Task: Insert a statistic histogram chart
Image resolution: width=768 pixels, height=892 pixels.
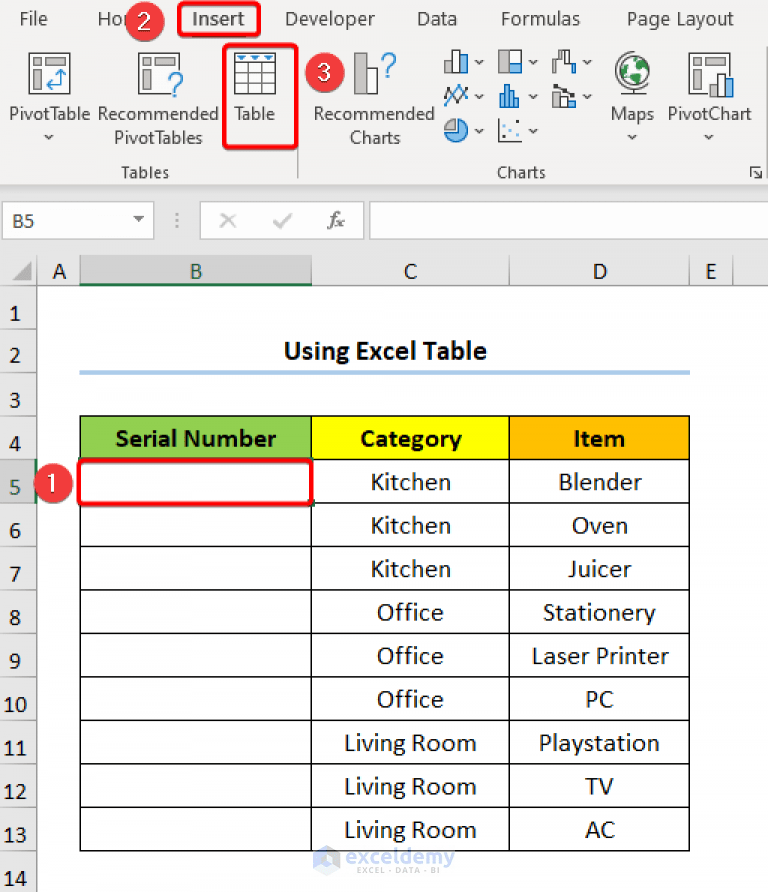Action: pos(509,96)
